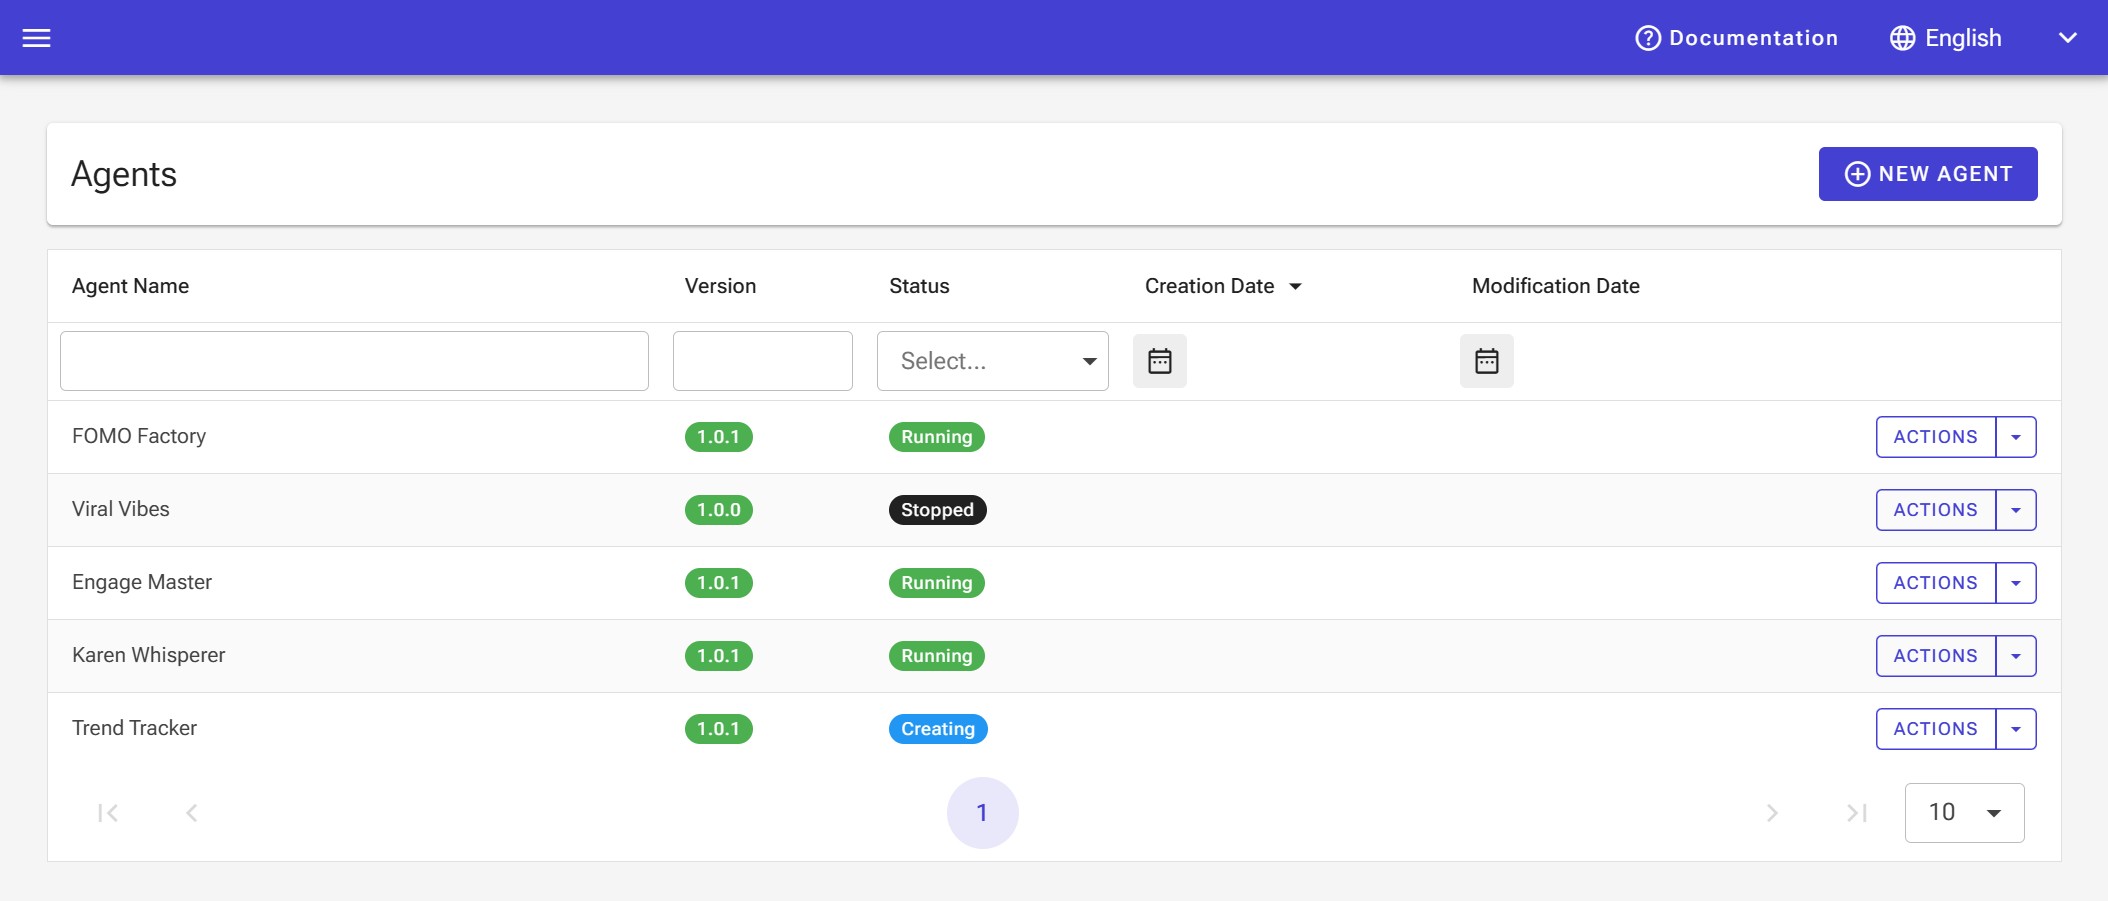
Task: Go to the next page chevron
Action: coord(1774,812)
